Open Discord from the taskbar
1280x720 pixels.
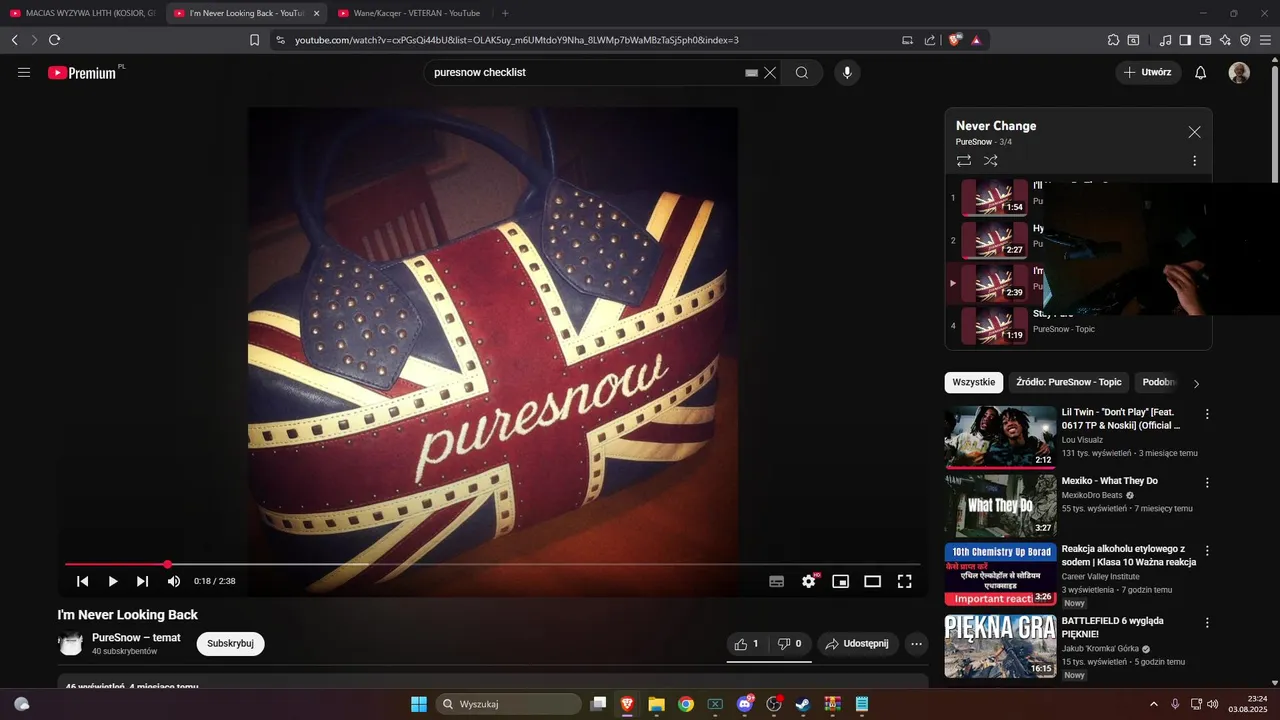tap(744, 704)
